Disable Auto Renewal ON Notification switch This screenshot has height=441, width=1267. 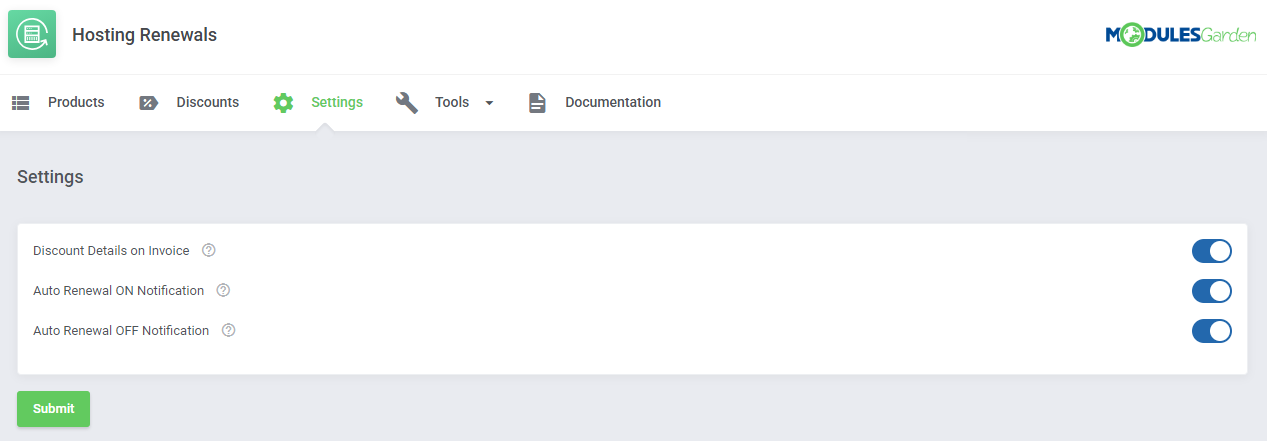coord(1211,291)
